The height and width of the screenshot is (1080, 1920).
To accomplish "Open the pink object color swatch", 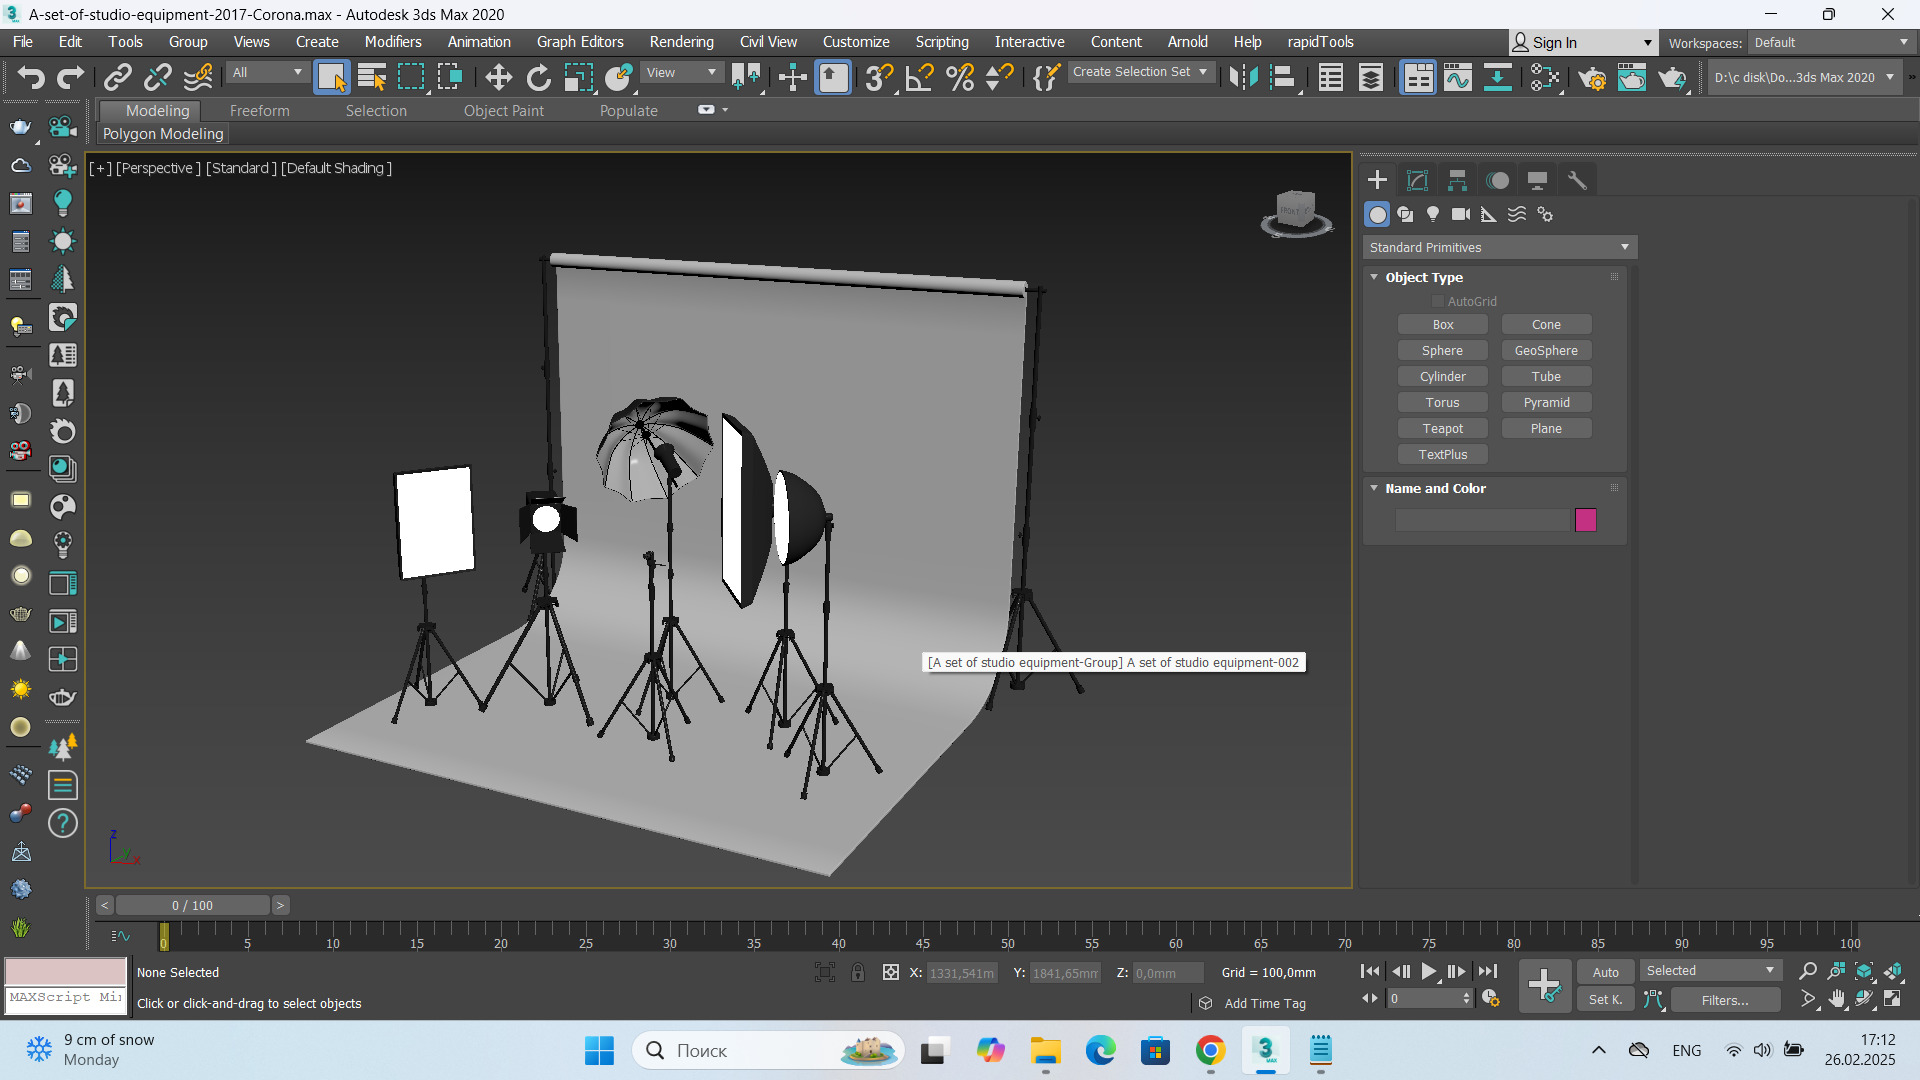I will [x=1585, y=520].
